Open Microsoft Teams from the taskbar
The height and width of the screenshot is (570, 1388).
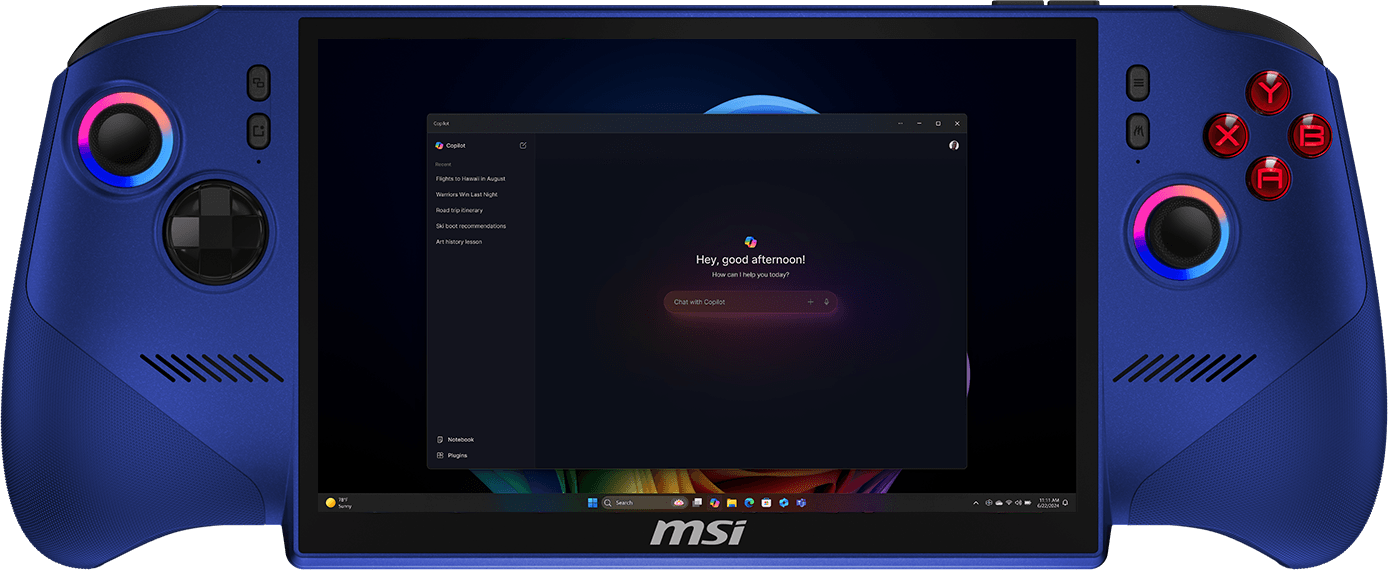click(x=801, y=502)
